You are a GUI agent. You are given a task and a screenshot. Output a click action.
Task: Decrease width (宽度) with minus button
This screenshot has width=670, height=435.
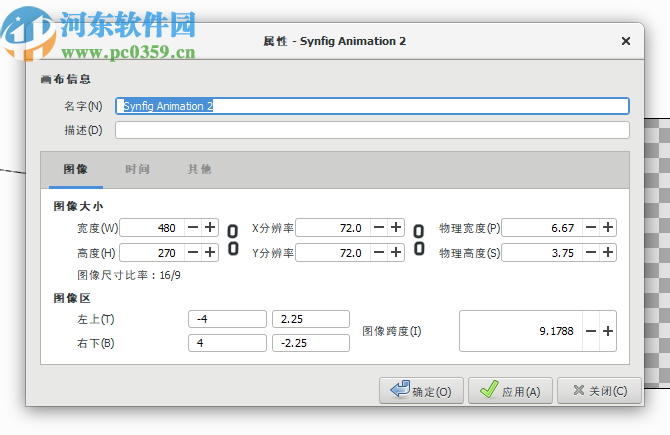[193, 228]
